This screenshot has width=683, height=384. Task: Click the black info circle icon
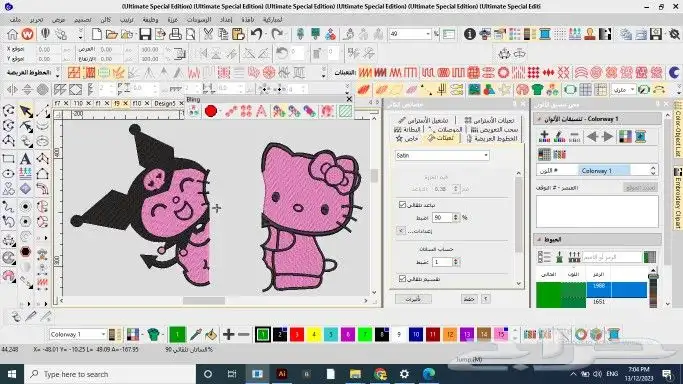[470, 34]
